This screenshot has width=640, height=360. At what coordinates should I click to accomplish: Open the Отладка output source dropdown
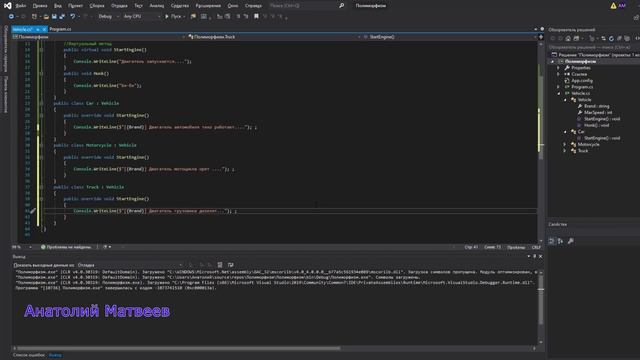pos(129,265)
